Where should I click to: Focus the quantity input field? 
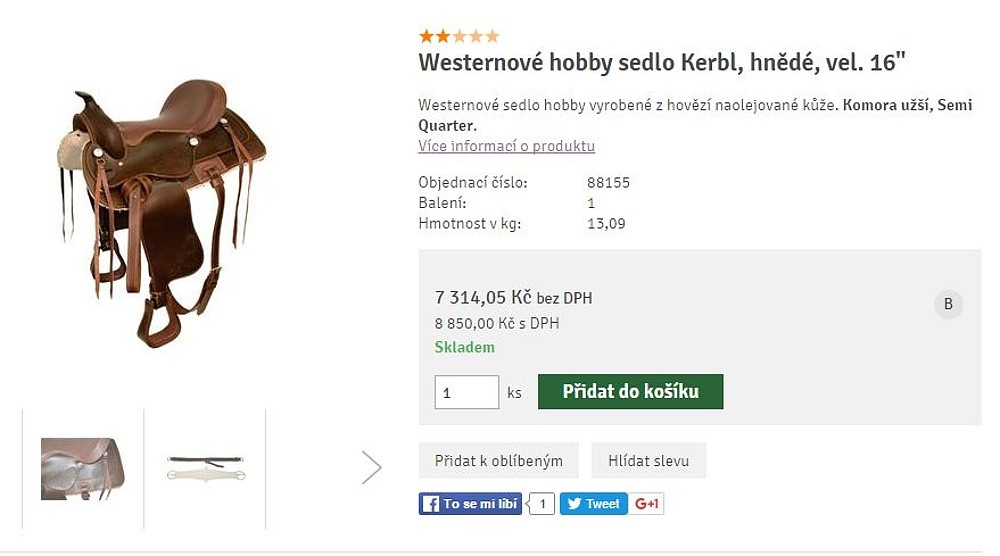point(466,392)
